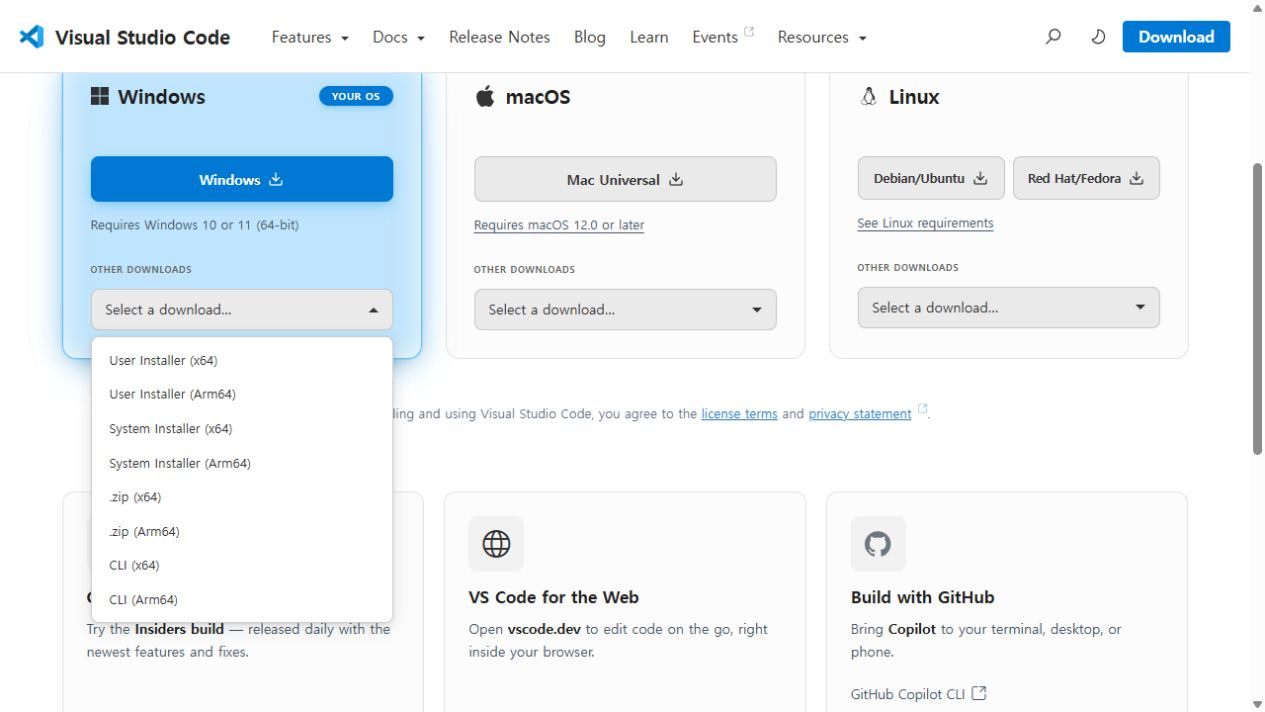
Task: Open the Learn page
Action: pos(649,37)
